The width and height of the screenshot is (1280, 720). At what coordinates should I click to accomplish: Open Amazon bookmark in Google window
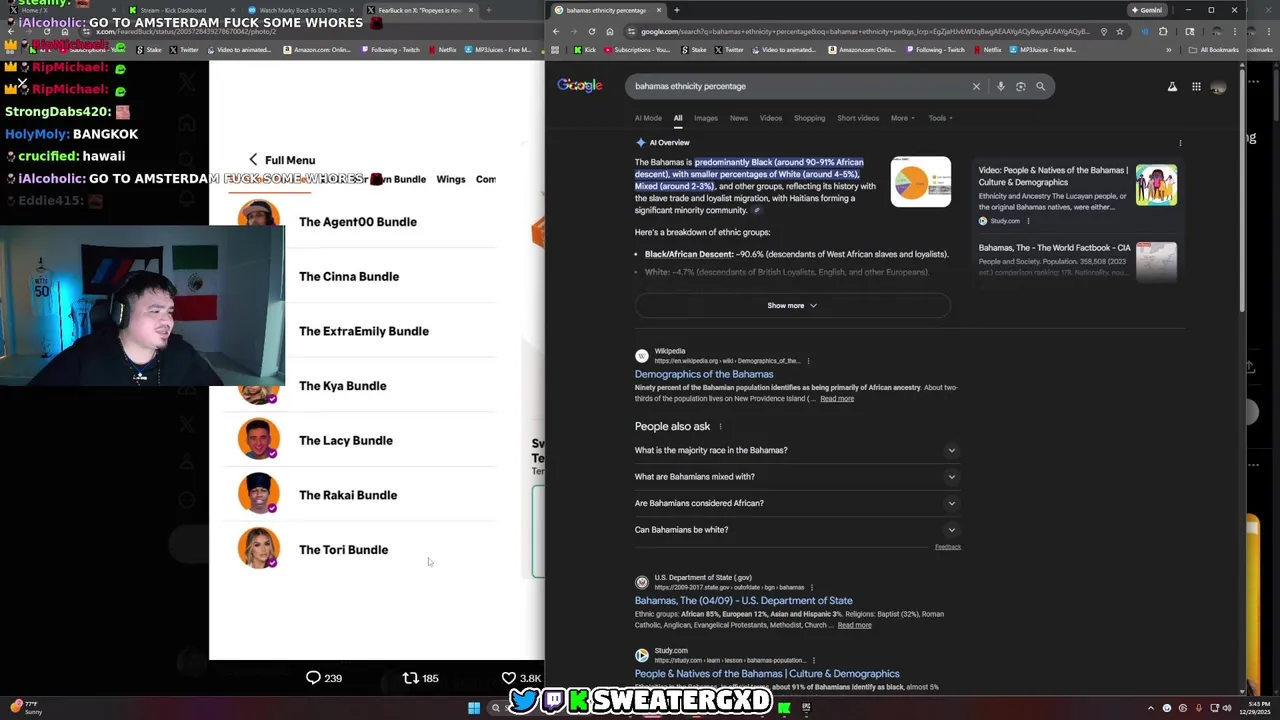pos(862,49)
